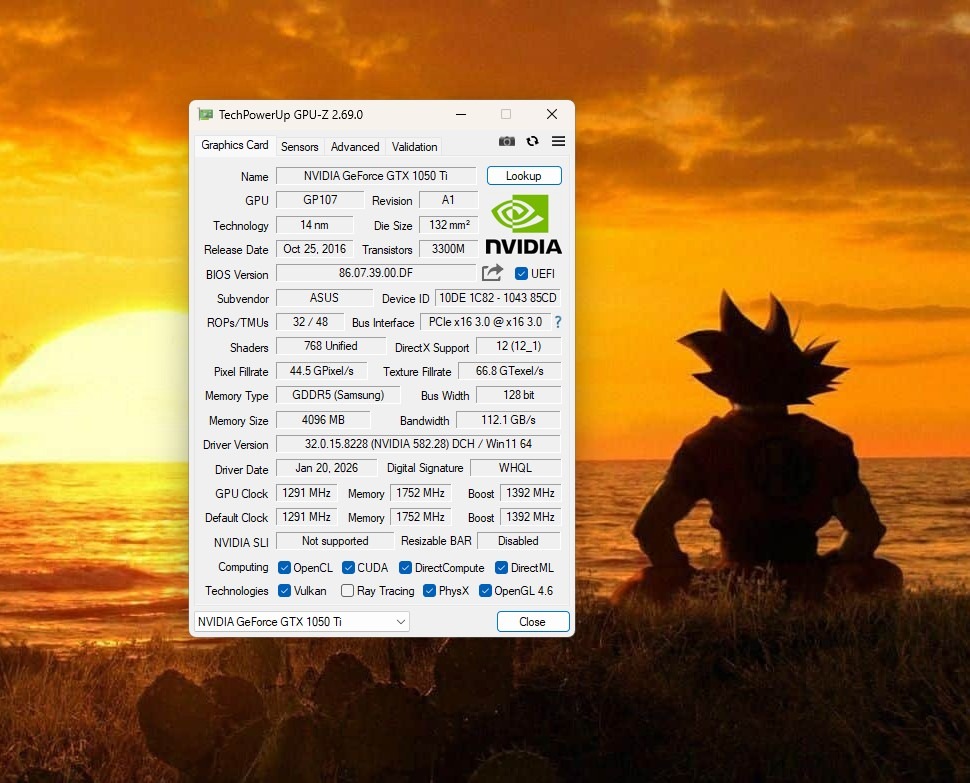Click the GPU Clock row Boost 1392 MHz

[530, 492]
